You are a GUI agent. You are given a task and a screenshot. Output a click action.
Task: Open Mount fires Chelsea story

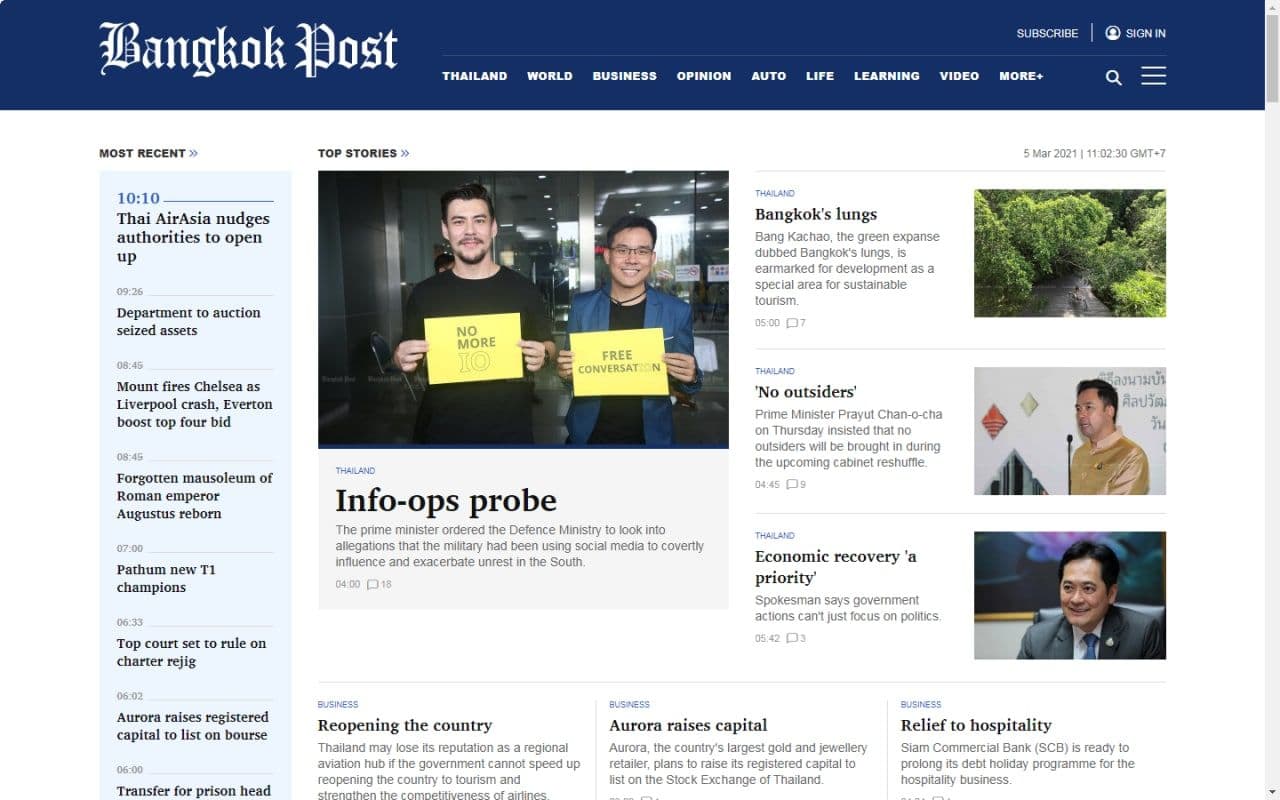pyautogui.click(x=195, y=404)
